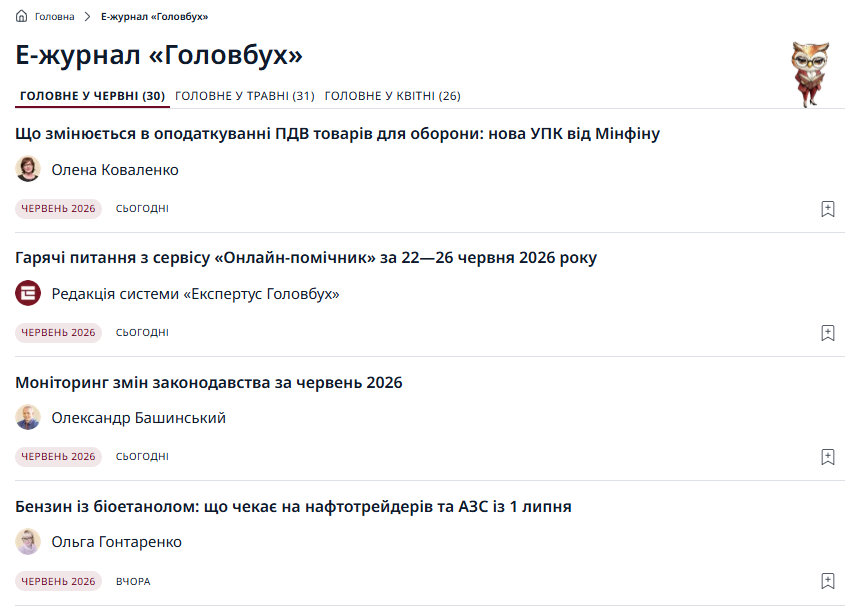Open article about ПДВ товарів для оборони
Screen dimensions: 857x610
(337, 134)
